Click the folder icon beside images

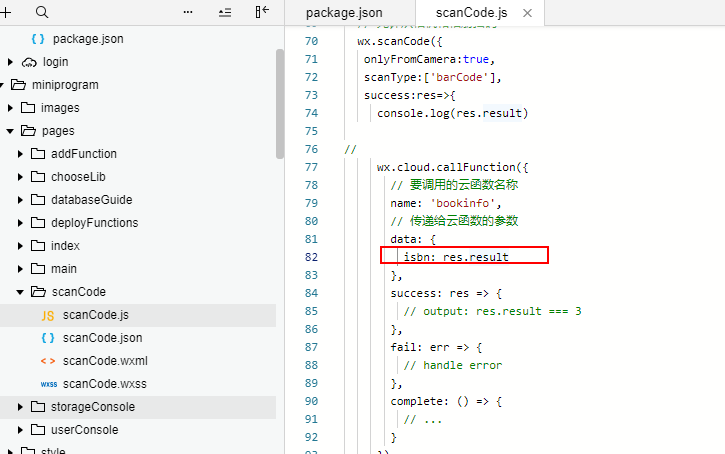tap(28, 108)
